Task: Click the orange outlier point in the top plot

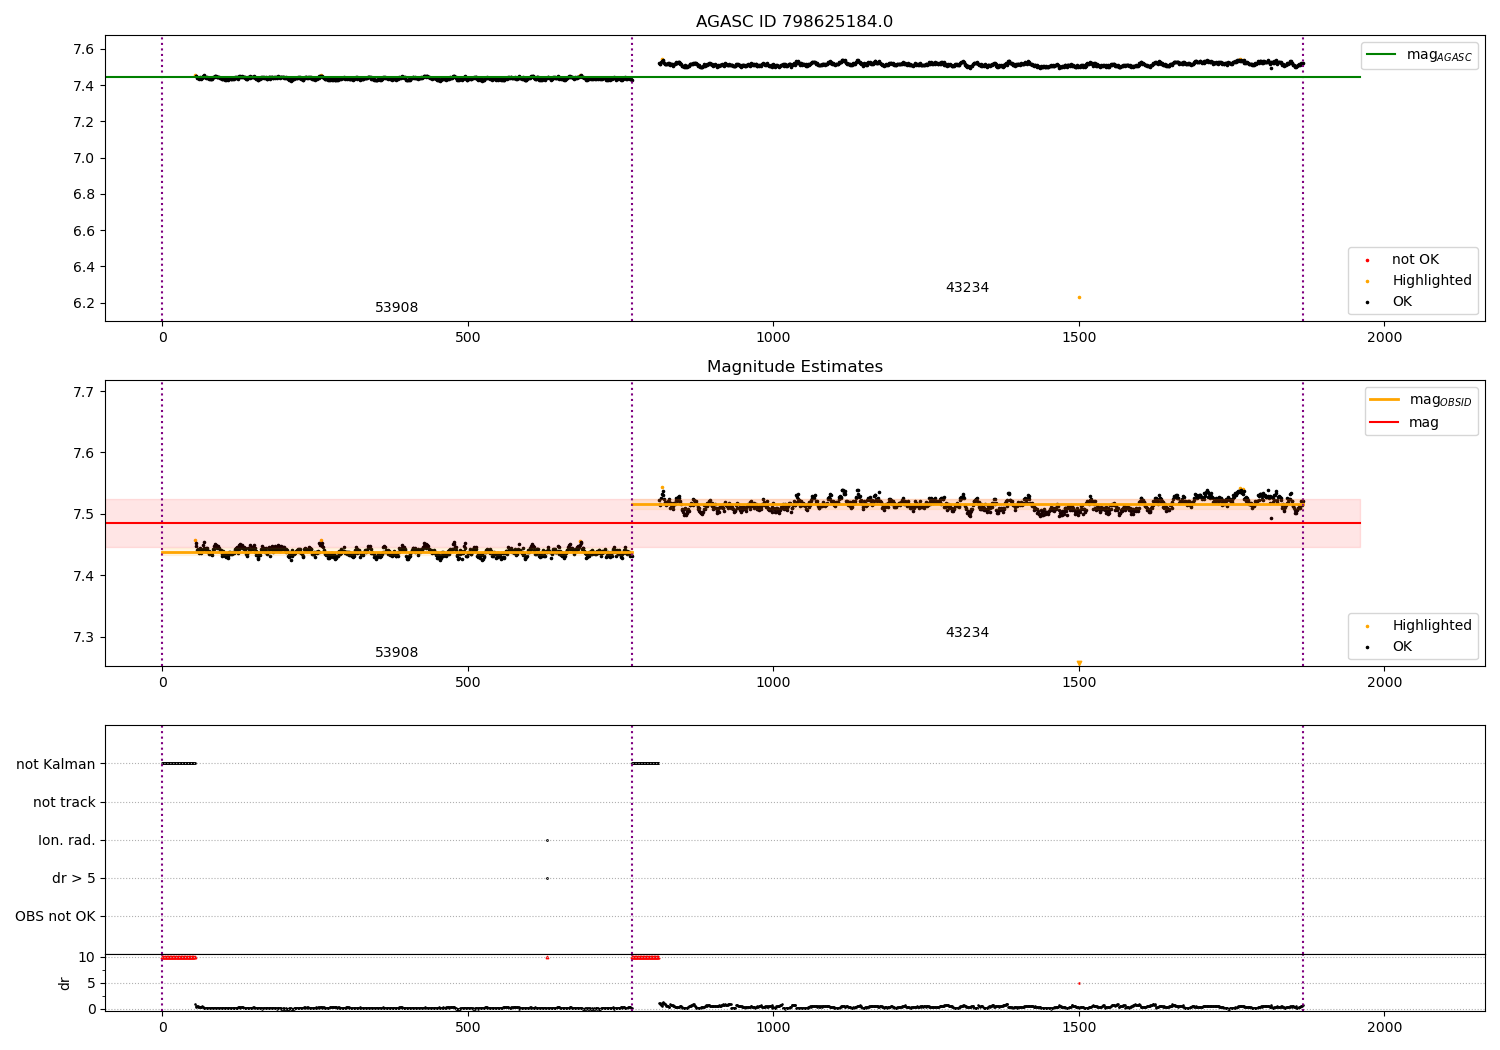Action: click(1079, 297)
